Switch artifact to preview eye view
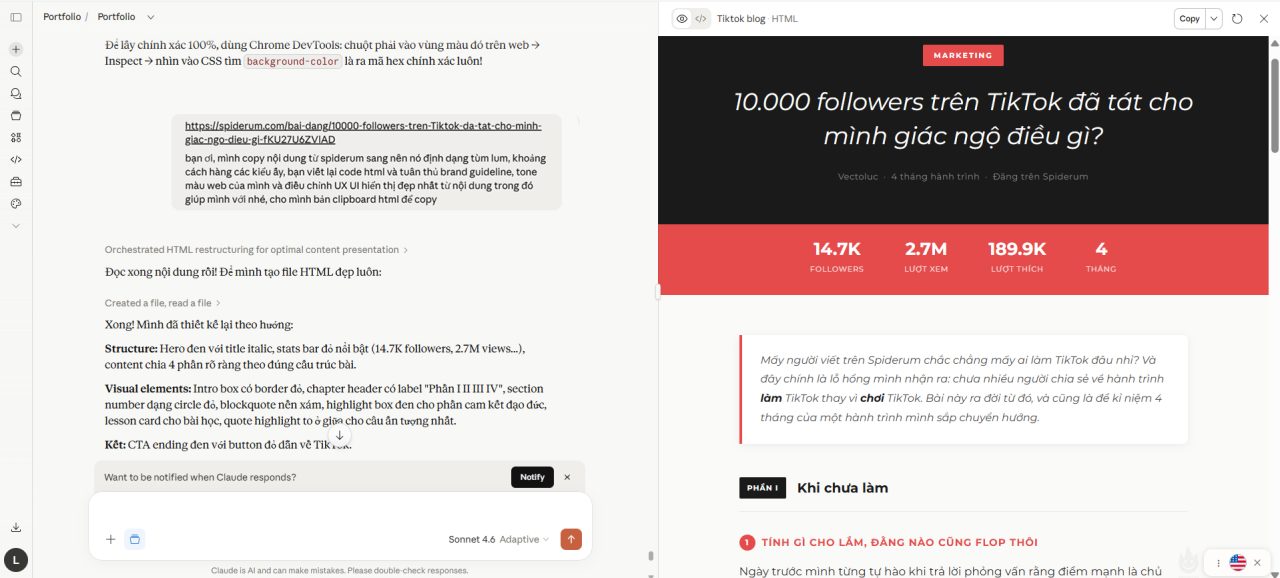This screenshot has height=578, width=1280. 681,18
